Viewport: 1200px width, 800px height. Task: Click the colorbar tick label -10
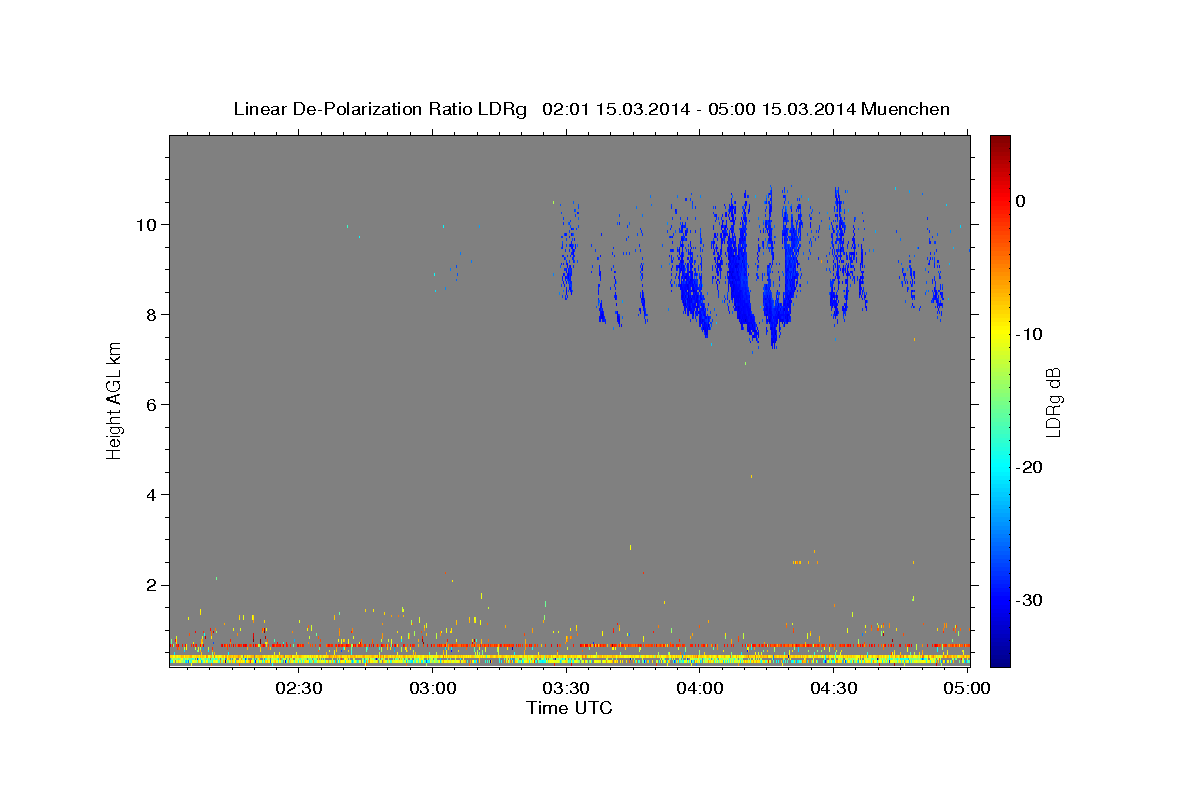tap(1029, 334)
